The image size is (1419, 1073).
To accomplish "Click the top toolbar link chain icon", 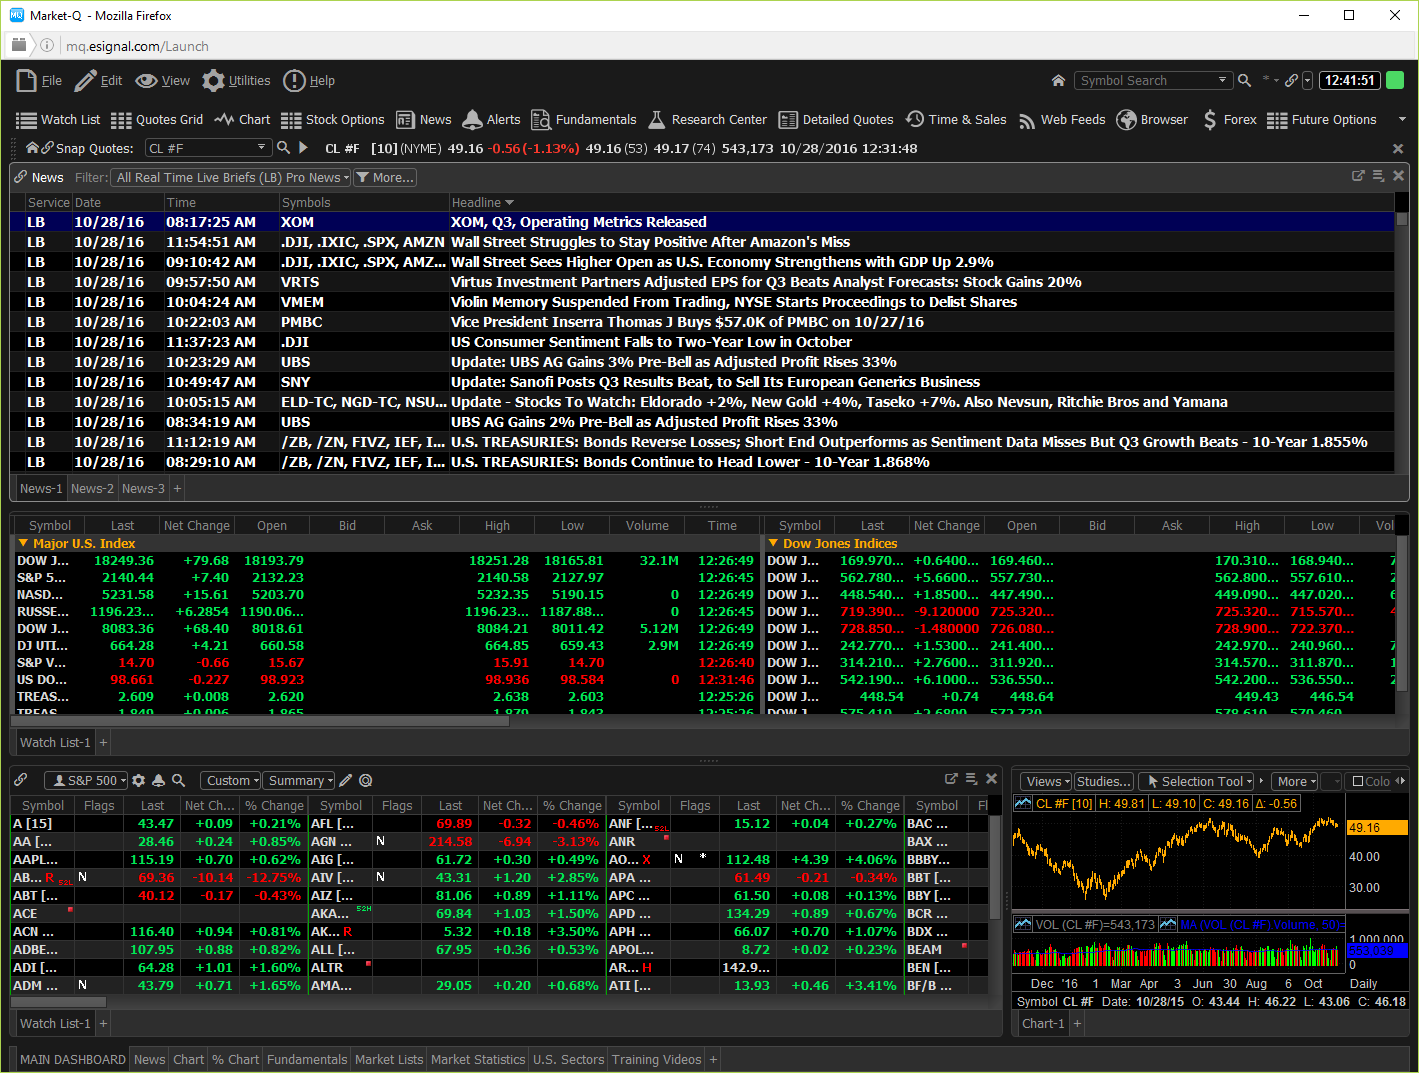I will pyautogui.click(x=1291, y=81).
